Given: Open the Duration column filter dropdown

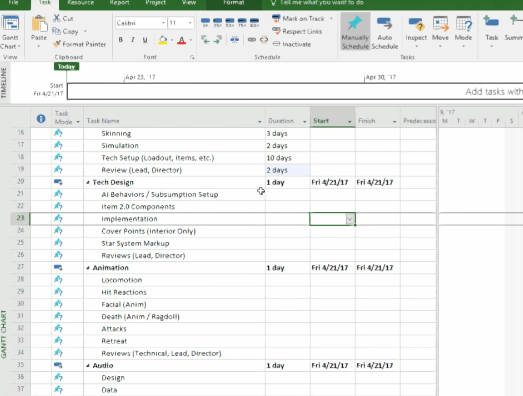Looking at the screenshot, I should [x=305, y=122].
